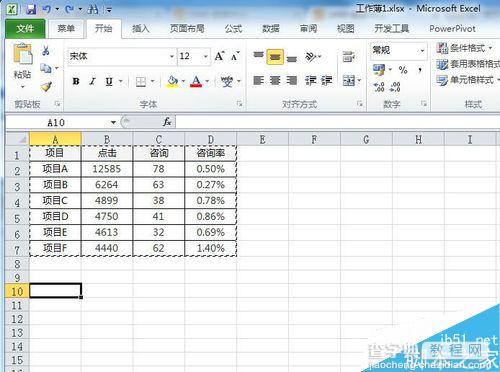This screenshot has height=372, width=500.
Task: Increase decimal places icon
Action: click(x=379, y=87)
